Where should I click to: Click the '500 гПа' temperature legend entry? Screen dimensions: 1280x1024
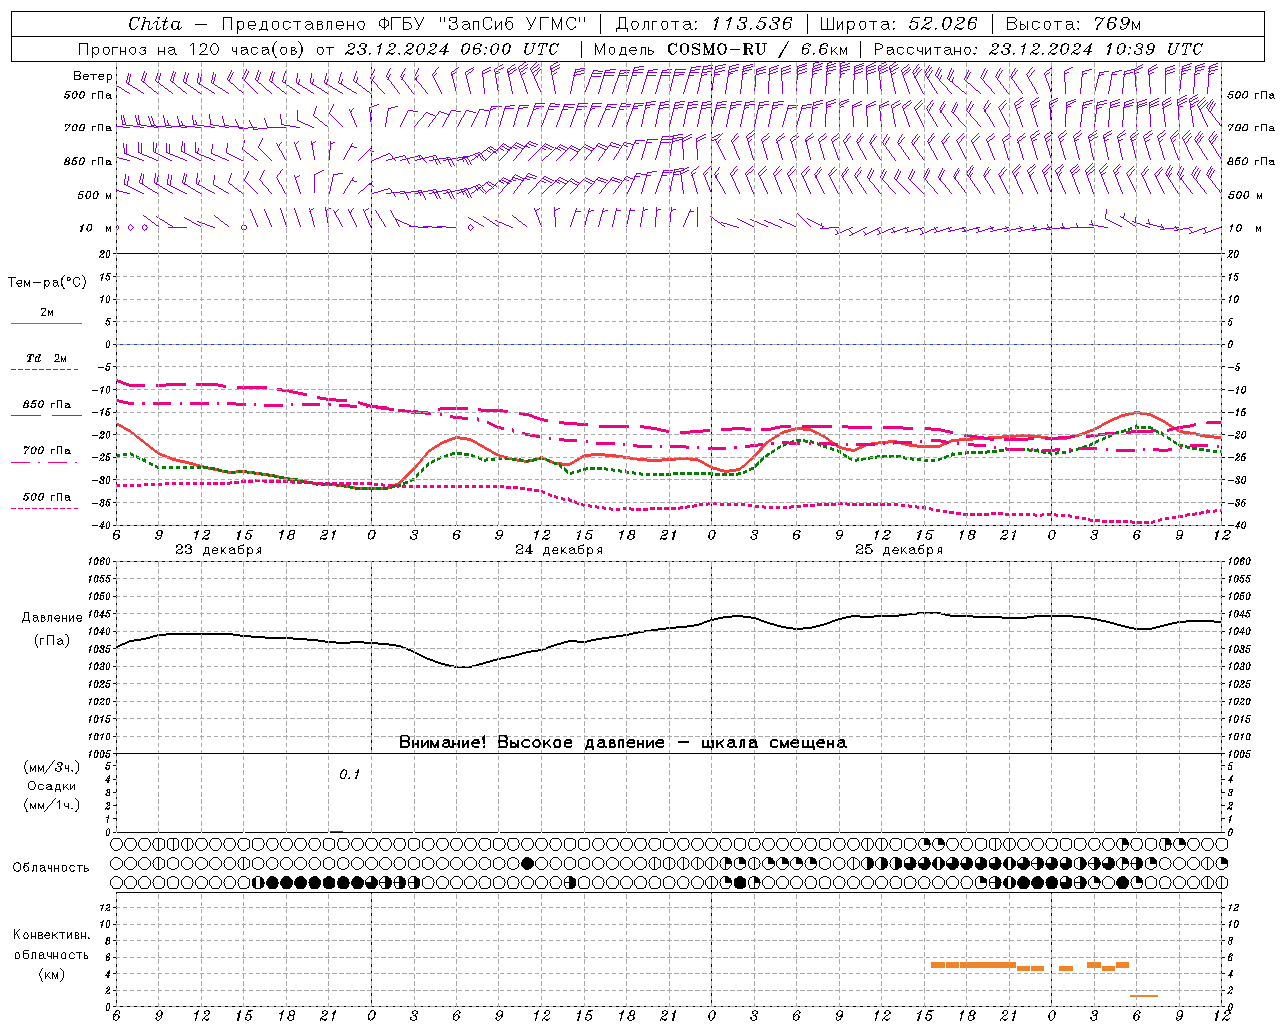46,497
